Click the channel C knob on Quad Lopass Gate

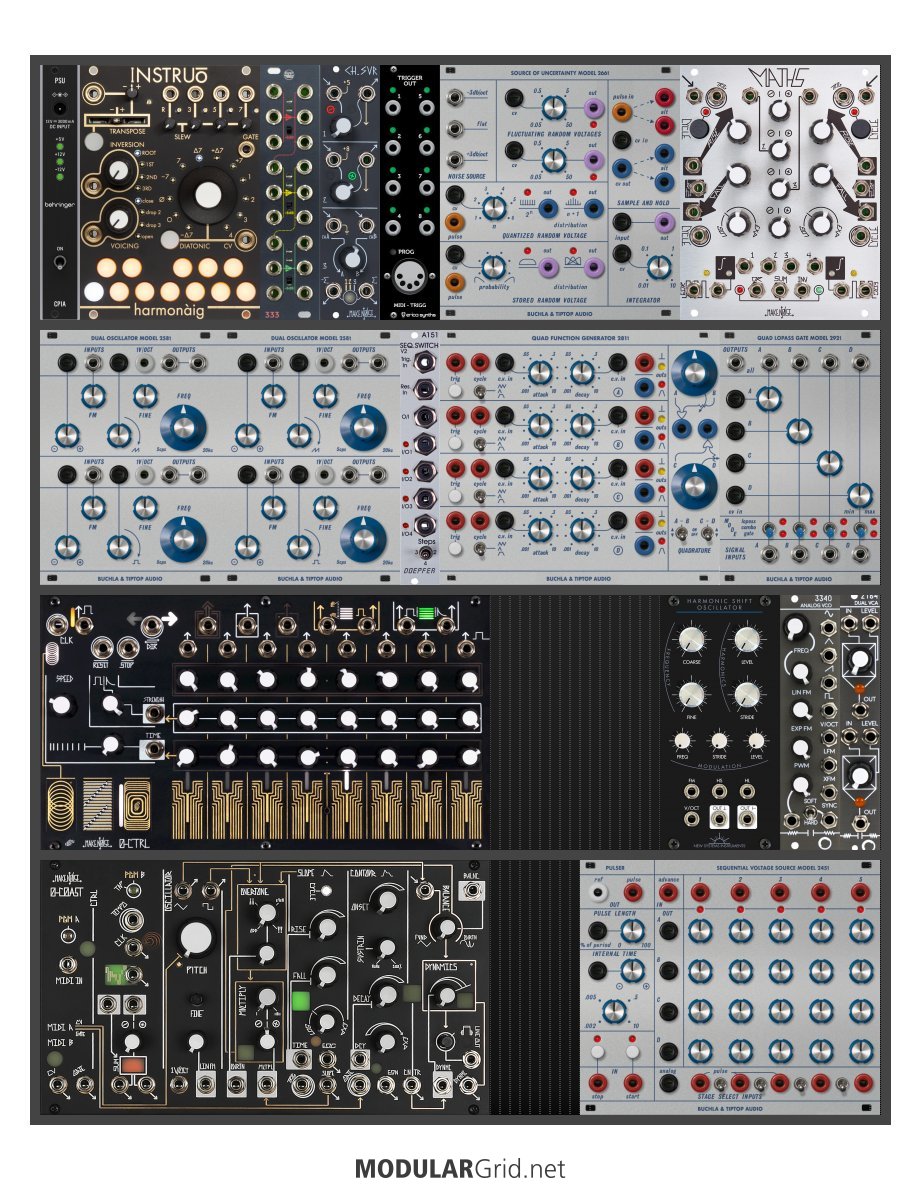[x=829, y=462]
